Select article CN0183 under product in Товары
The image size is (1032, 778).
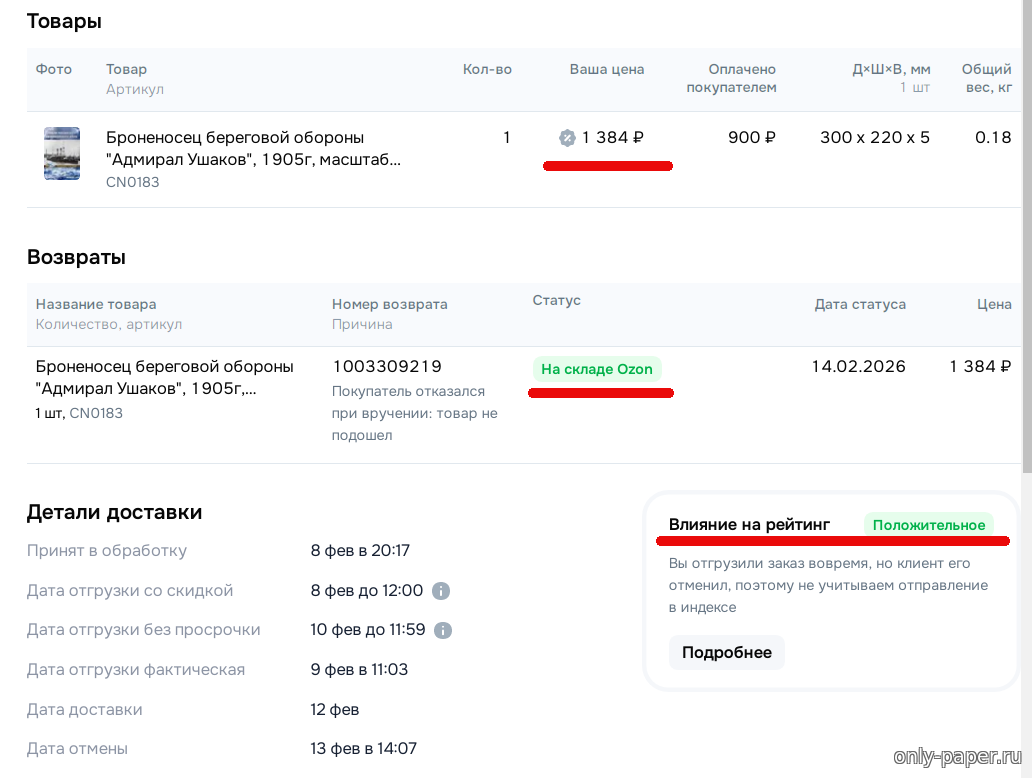point(133,183)
